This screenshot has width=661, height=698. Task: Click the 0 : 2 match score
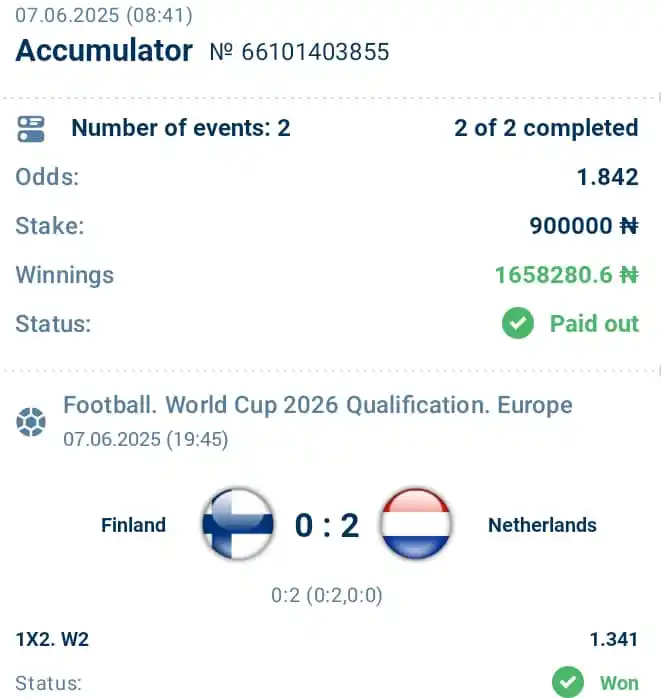pyautogui.click(x=327, y=525)
